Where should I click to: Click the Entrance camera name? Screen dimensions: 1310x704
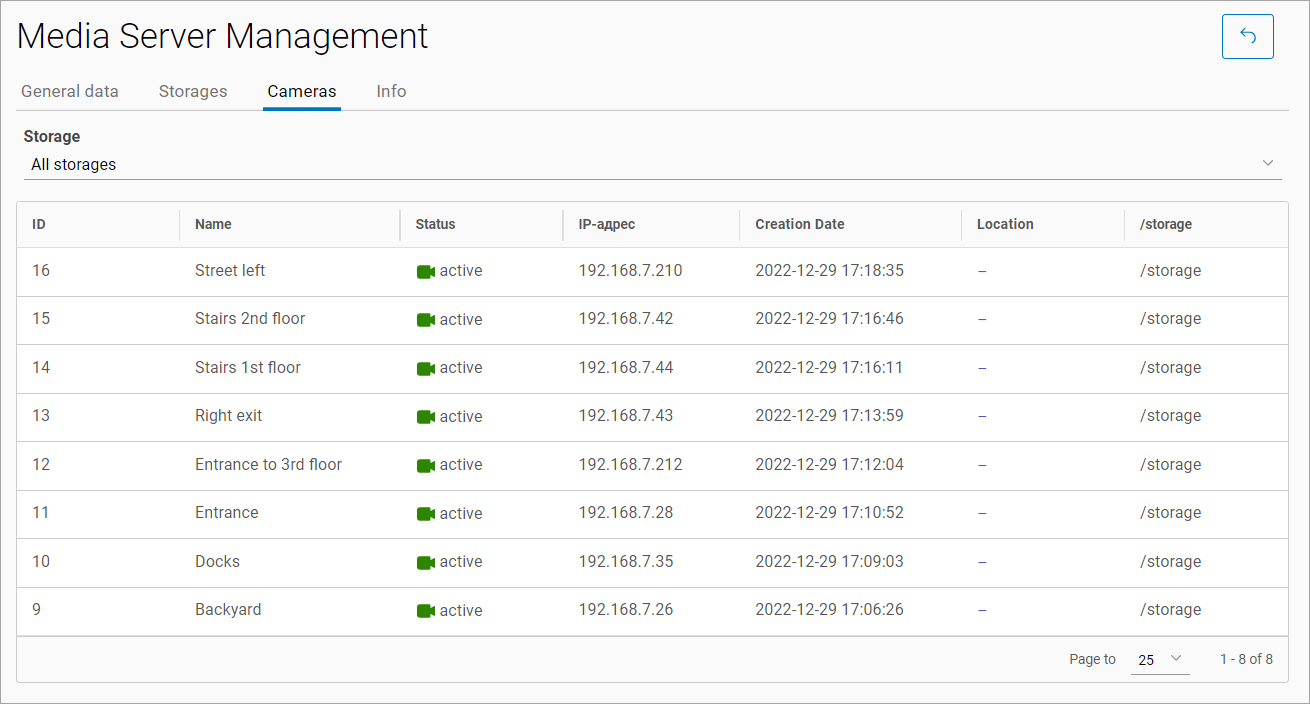point(227,513)
